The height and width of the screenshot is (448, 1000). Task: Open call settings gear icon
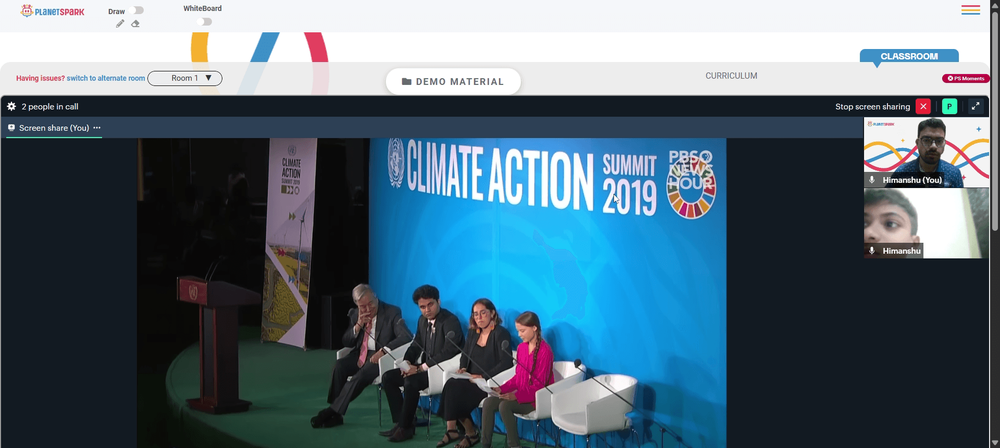pyautogui.click(x=11, y=107)
